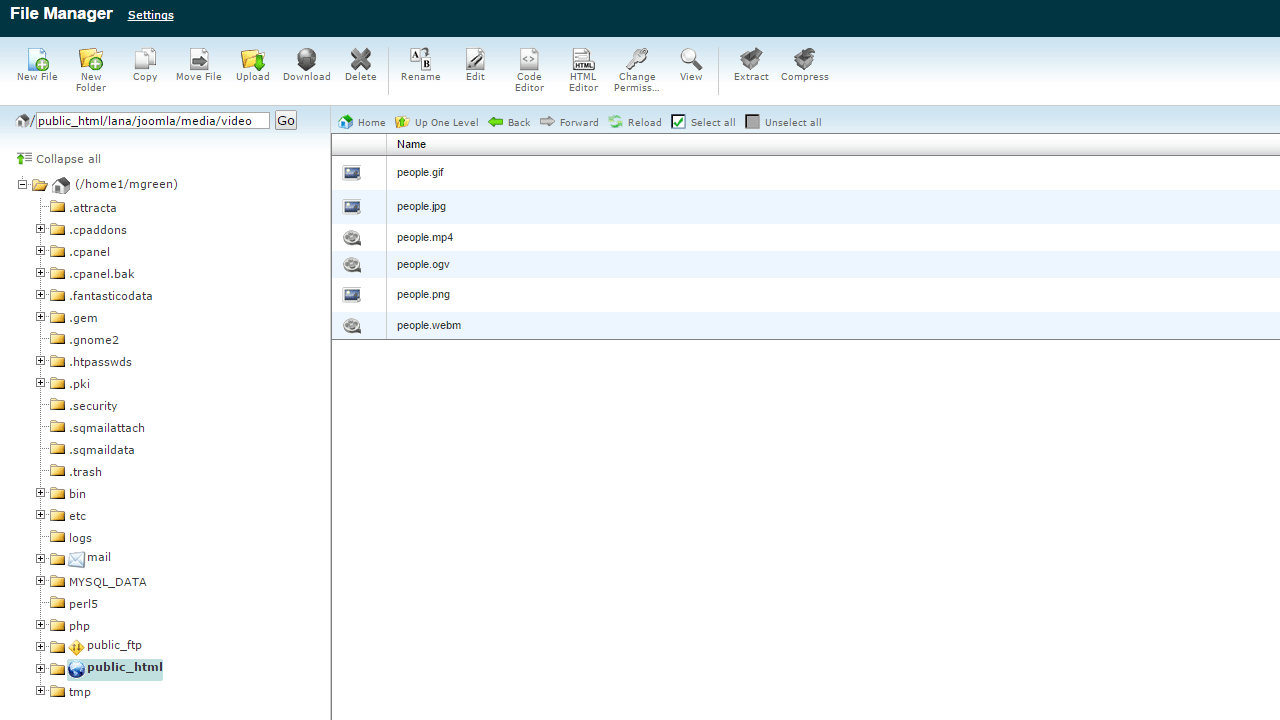Click the Delete X icon
The image size is (1280, 720).
pyautogui.click(x=361, y=59)
